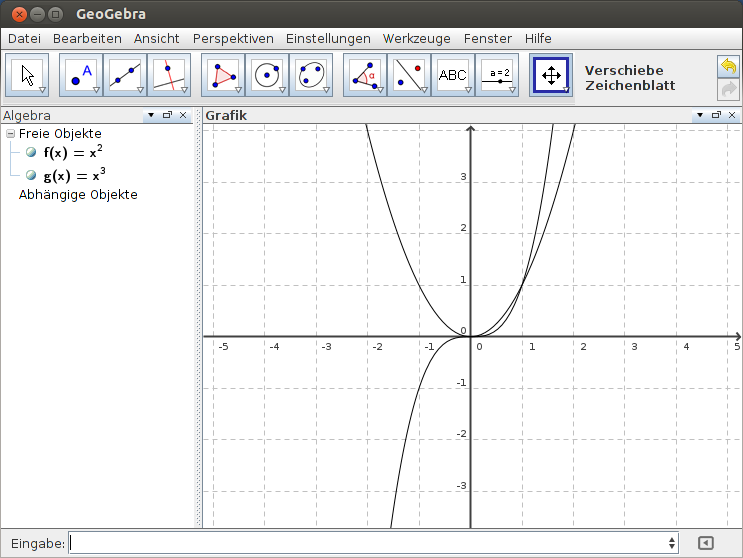
Task: Select the Slider a=2 tool
Action: 498,75
